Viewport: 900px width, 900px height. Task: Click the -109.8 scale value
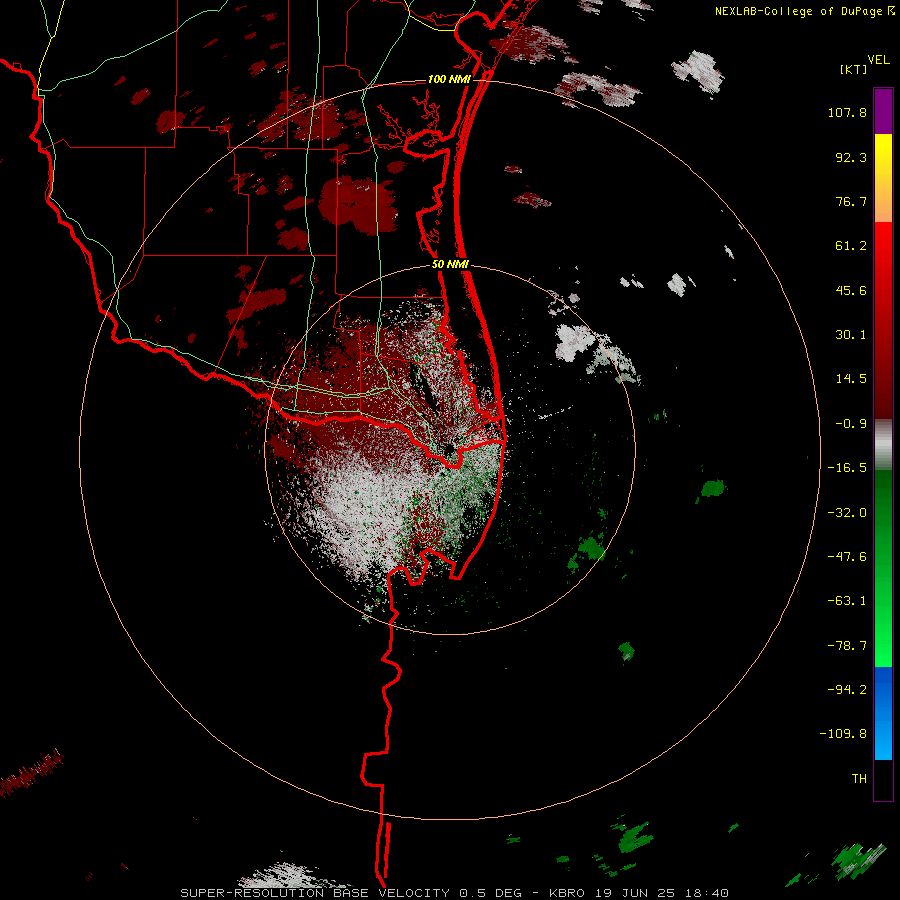point(843,734)
